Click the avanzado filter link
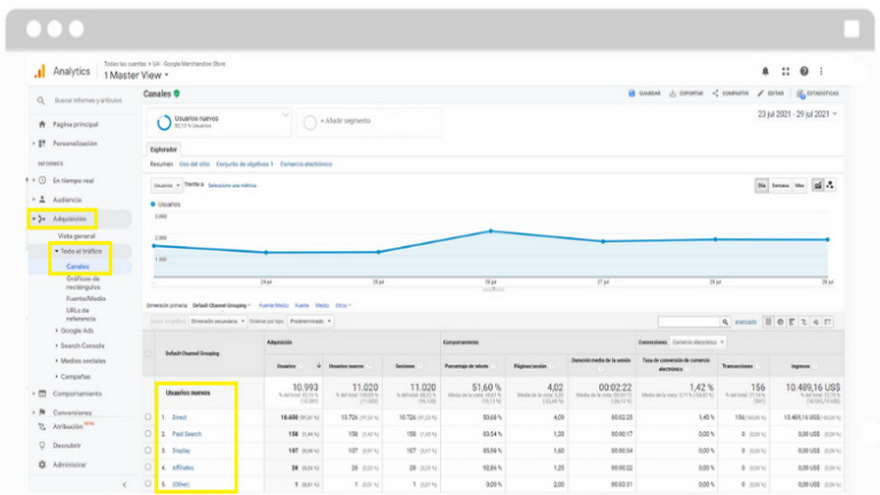Image resolution: width=880 pixels, height=495 pixels. [746, 322]
